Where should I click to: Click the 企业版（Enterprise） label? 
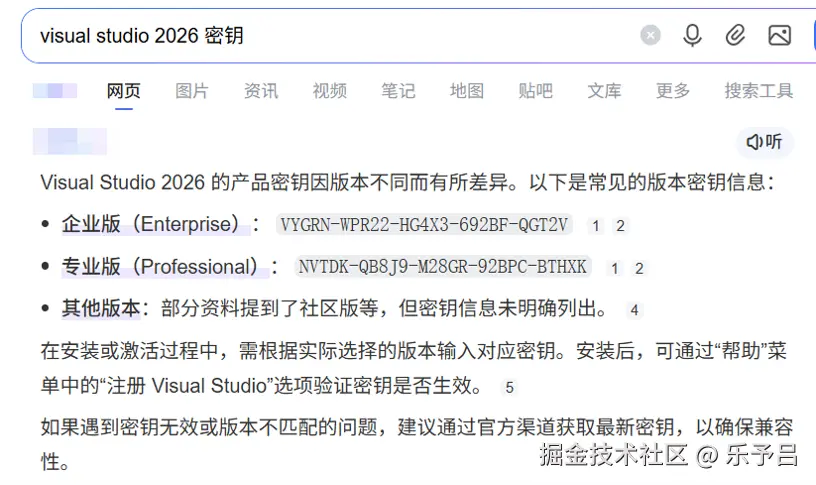click(156, 224)
